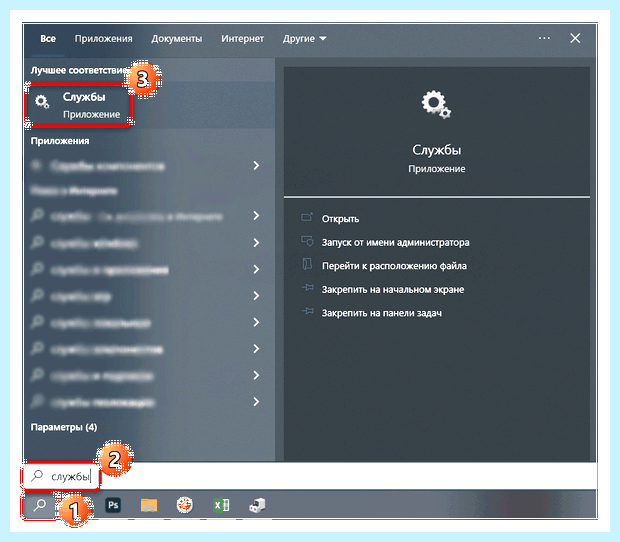Open Excel from the taskbar
This screenshot has height=542, width=620.
click(221, 505)
